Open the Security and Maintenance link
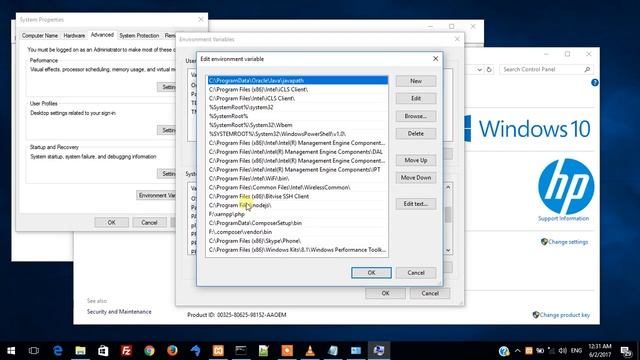The image size is (640, 360). click(x=119, y=311)
